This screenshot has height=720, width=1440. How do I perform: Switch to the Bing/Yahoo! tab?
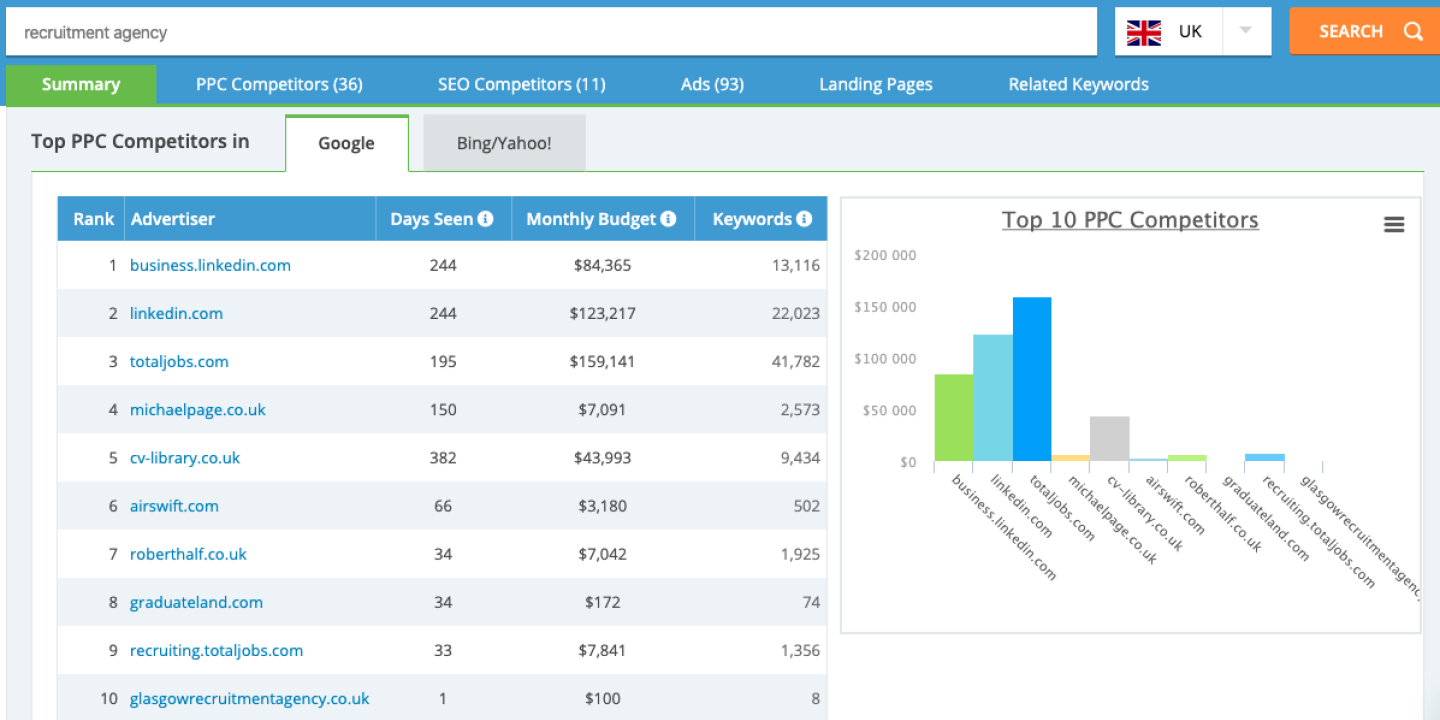(x=504, y=144)
